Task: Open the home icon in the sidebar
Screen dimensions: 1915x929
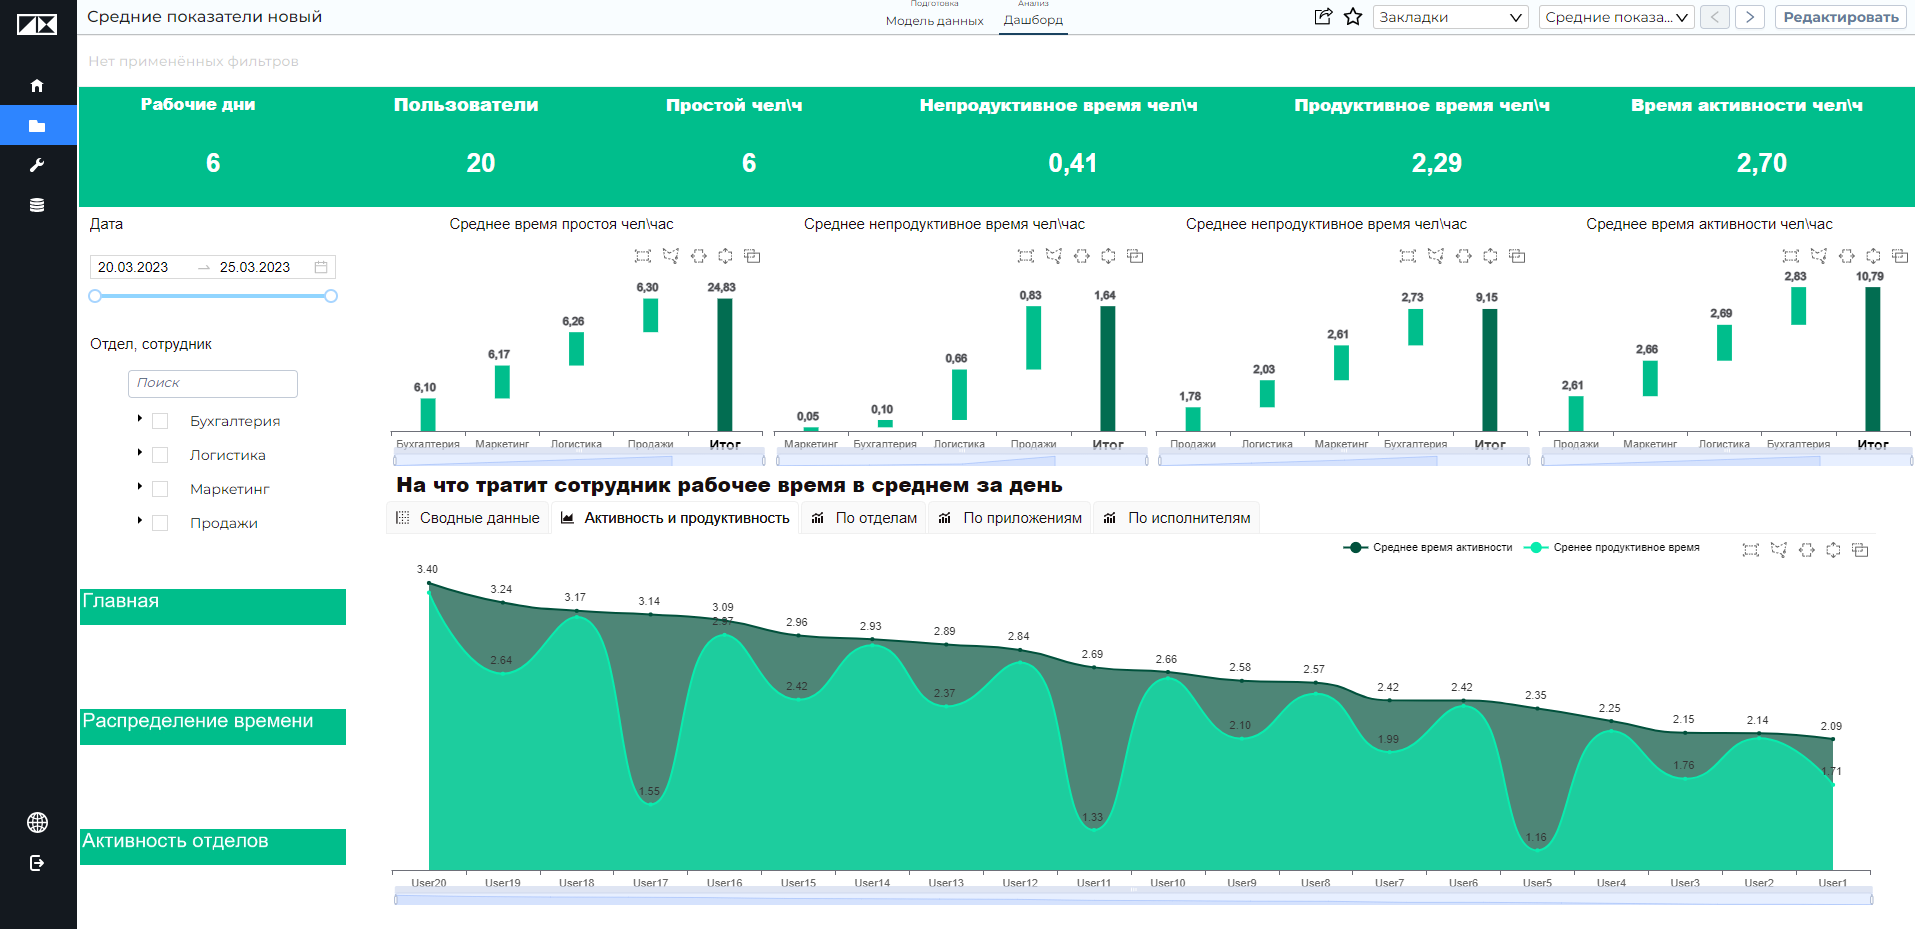Action: click(x=37, y=86)
